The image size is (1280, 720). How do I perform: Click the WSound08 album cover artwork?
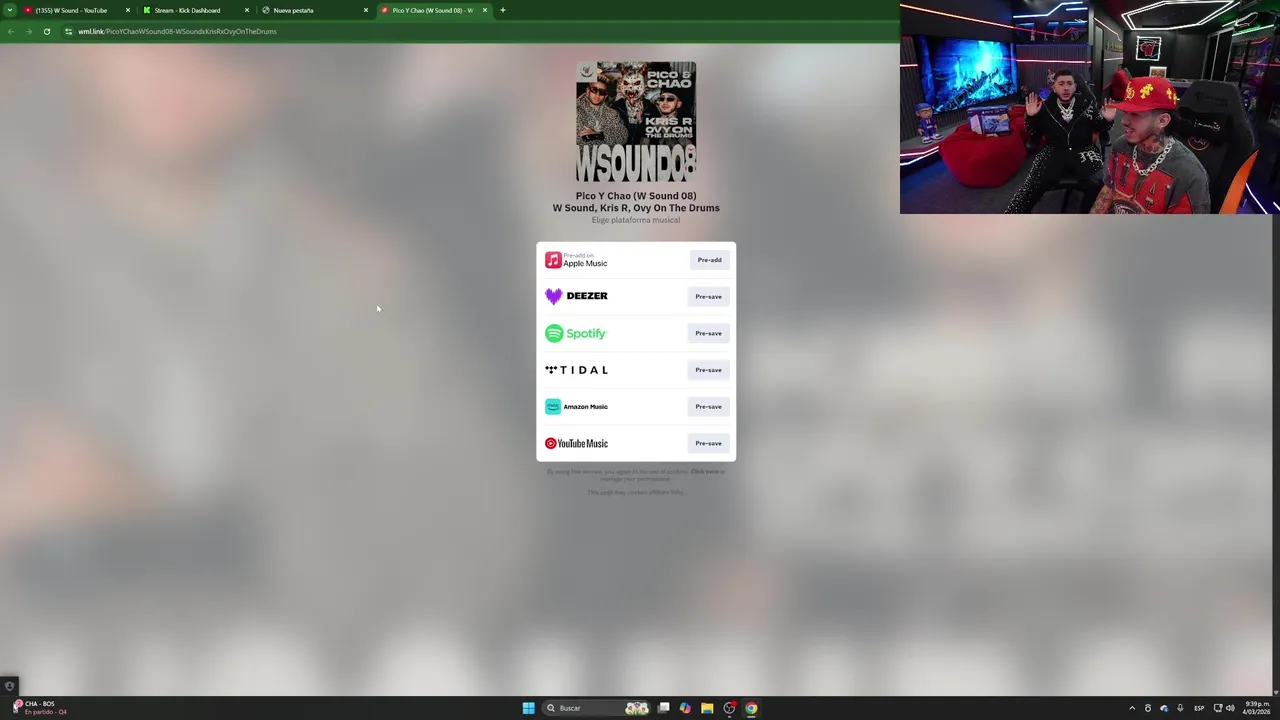636,122
